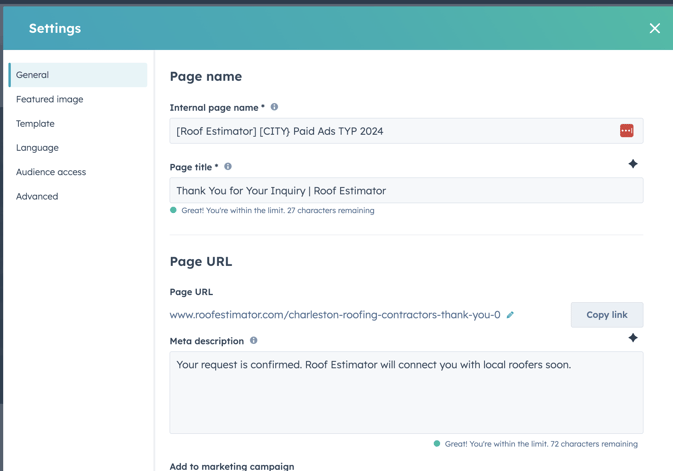Click the info icon next to Meta description
Image resolution: width=673 pixels, height=471 pixels.
coord(254,341)
